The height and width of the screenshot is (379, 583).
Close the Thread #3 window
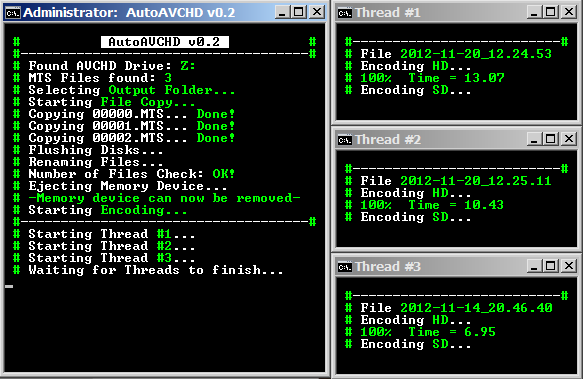(569, 266)
